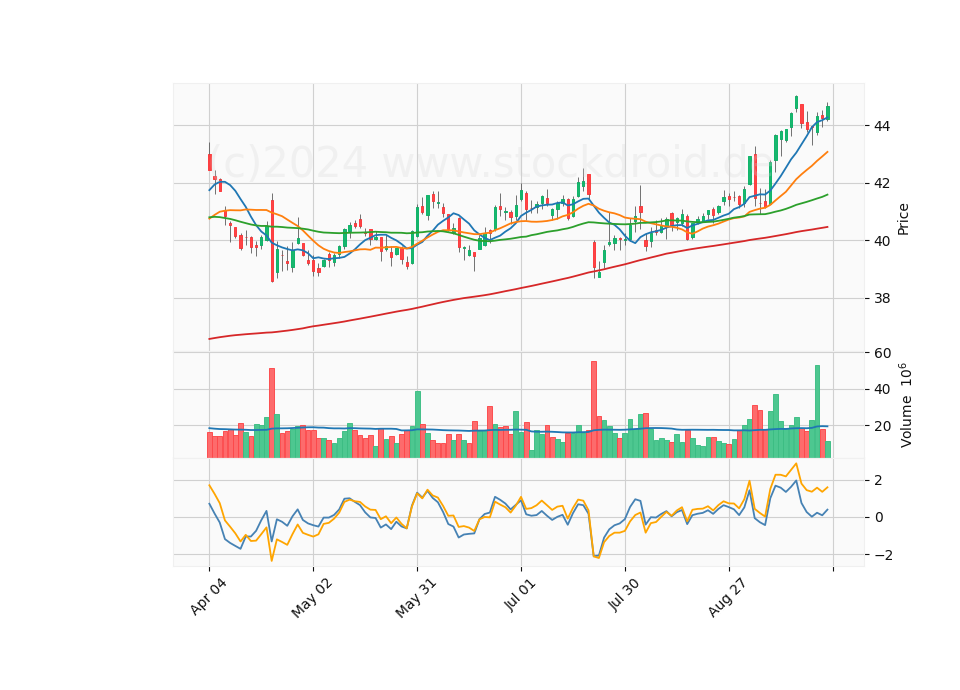The image size is (960, 690).
Task: Click the tallest red volume bar in late July
Action: tap(594, 410)
